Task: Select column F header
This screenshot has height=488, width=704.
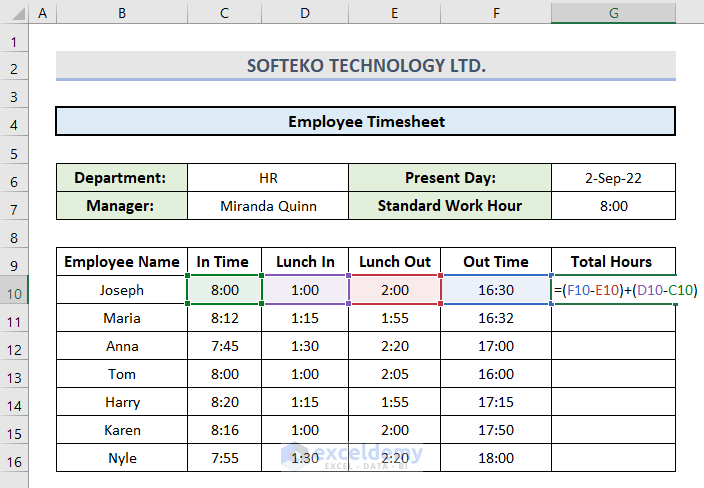Action: (x=496, y=13)
